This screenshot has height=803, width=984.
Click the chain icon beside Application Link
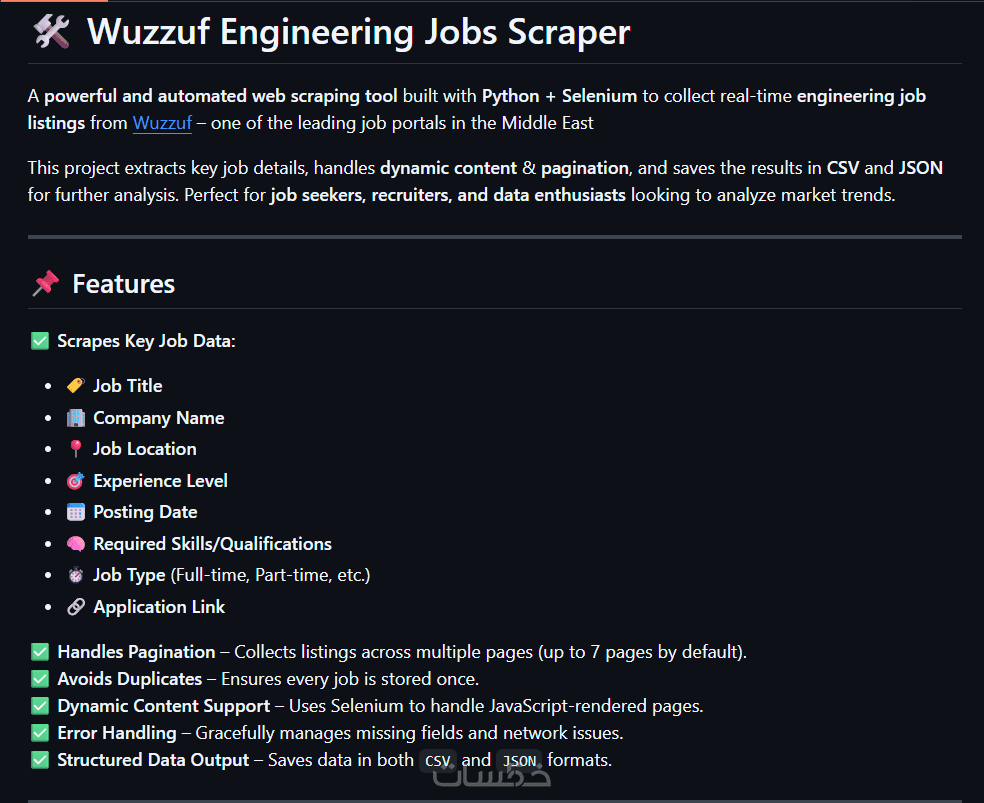[75, 607]
